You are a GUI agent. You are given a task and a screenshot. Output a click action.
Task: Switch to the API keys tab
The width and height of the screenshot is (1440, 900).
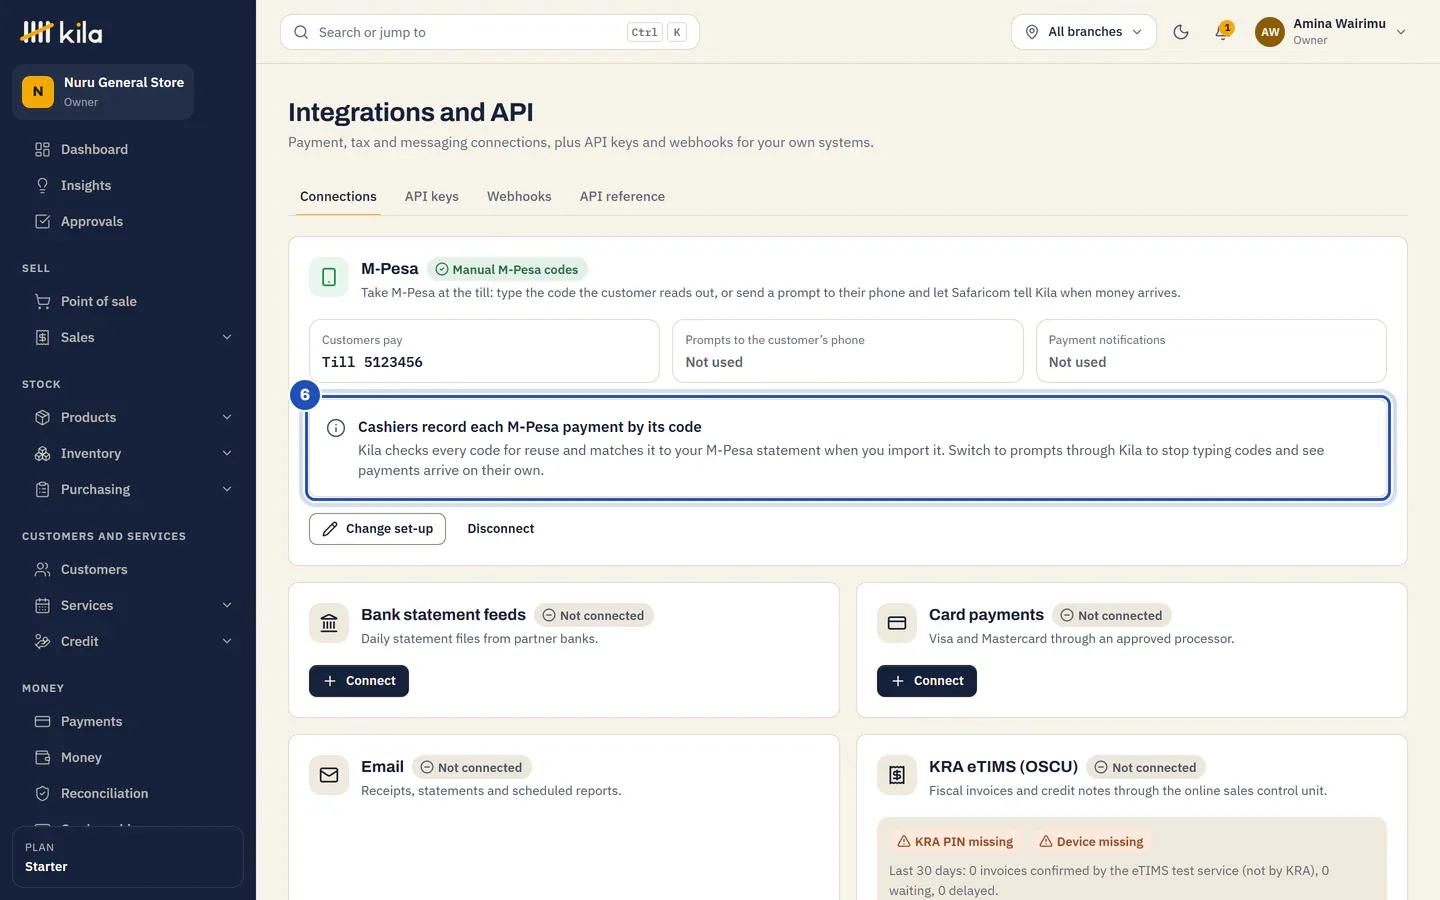coord(432,196)
